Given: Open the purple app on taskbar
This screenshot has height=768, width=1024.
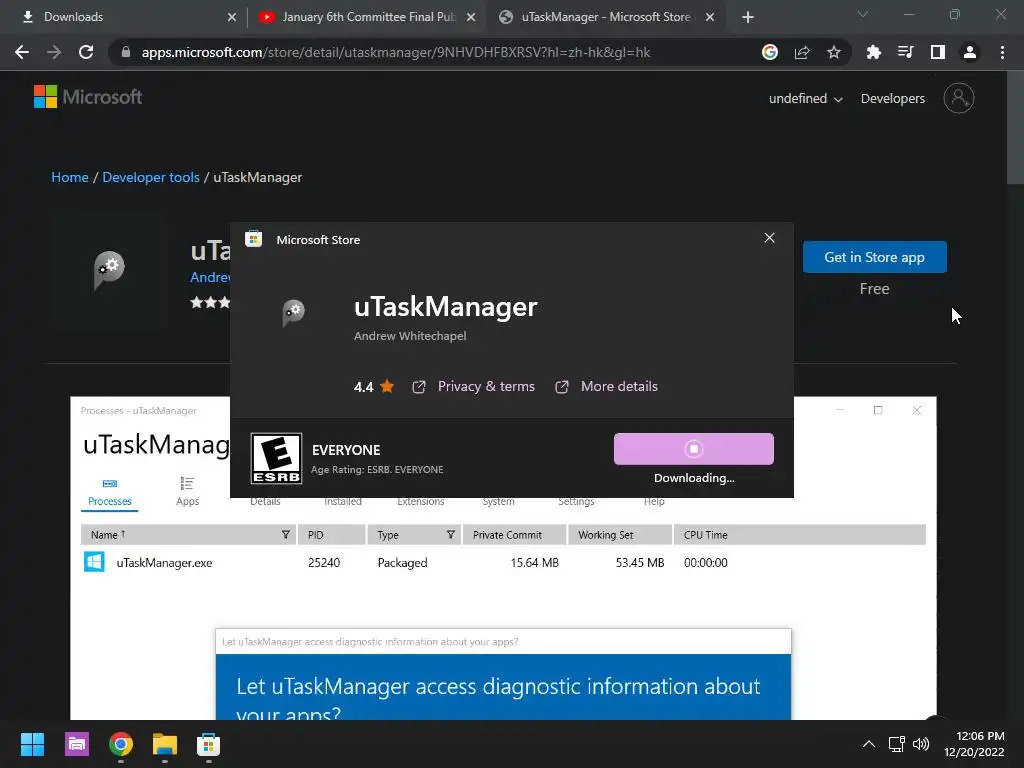Looking at the screenshot, I should [x=76, y=744].
